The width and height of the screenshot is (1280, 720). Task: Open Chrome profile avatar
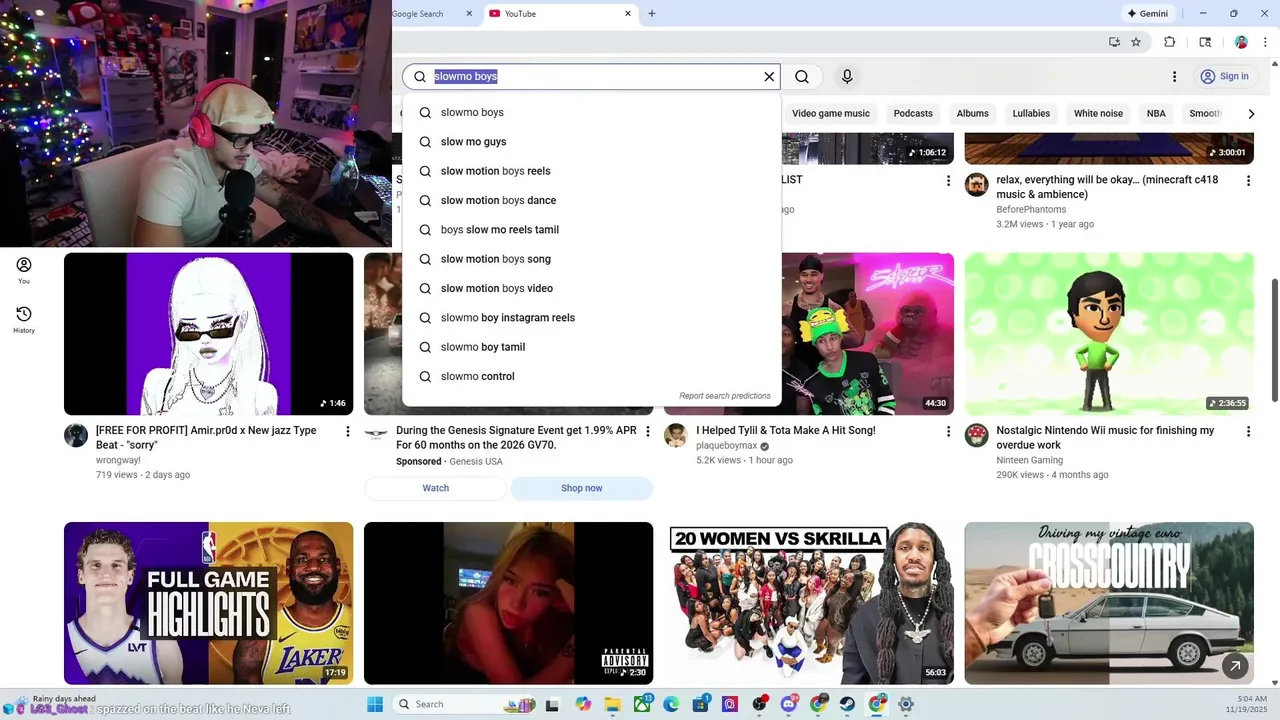click(x=1241, y=42)
